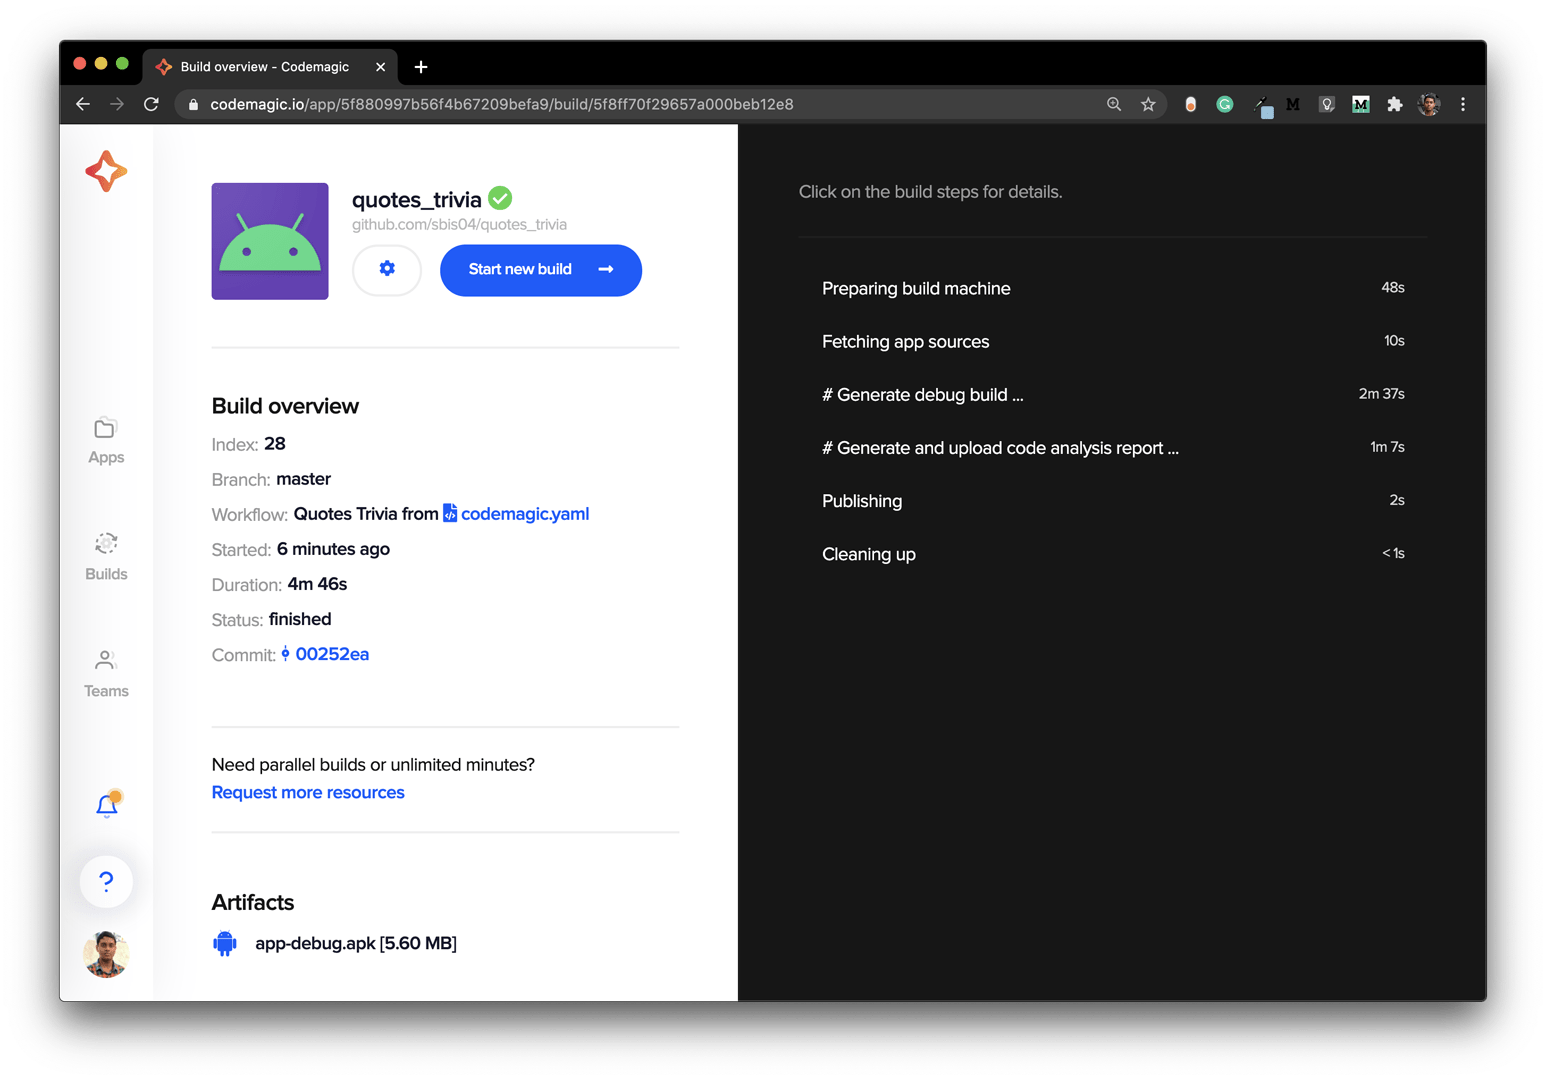The width and height of the screenshot is (1546, 1080).
Task: Open the notifications bell
Action: (x=107, y=805)
